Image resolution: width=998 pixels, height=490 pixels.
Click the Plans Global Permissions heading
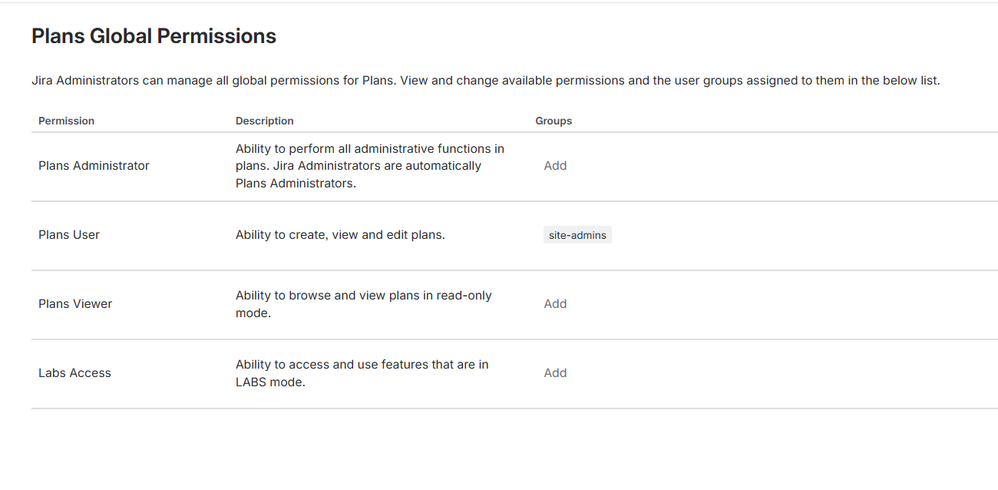(154, 37)
